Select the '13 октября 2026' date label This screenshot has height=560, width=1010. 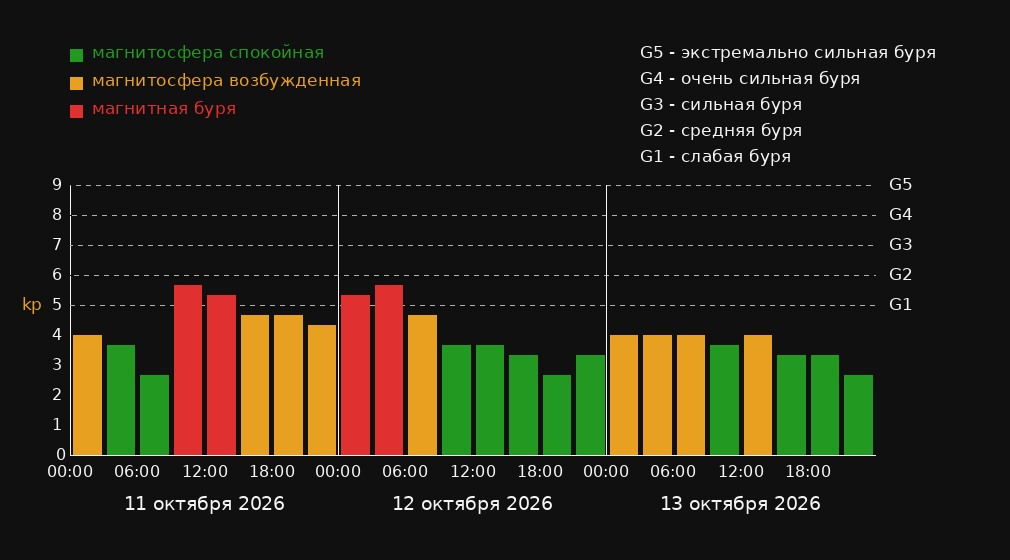740,504
